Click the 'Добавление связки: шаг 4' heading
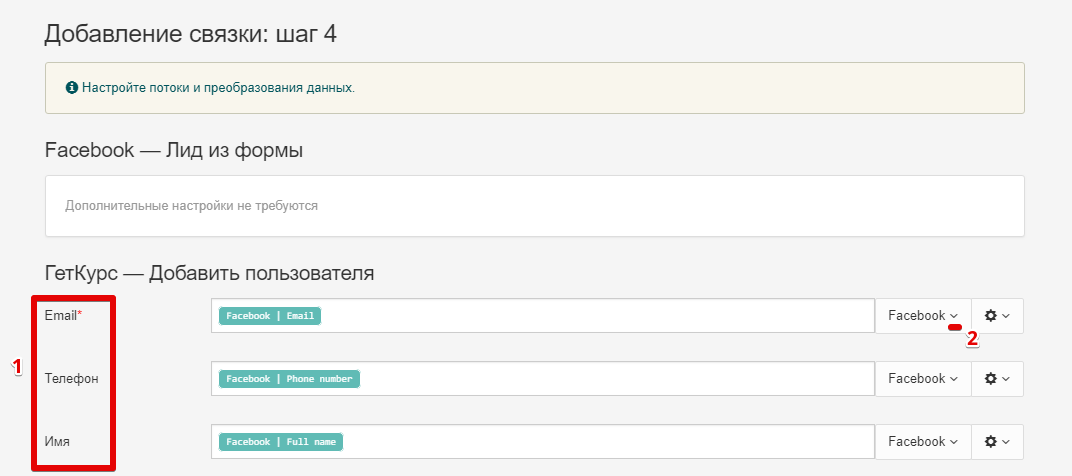Viewport: 1072px width, 476px height. (x=191, y=34)
